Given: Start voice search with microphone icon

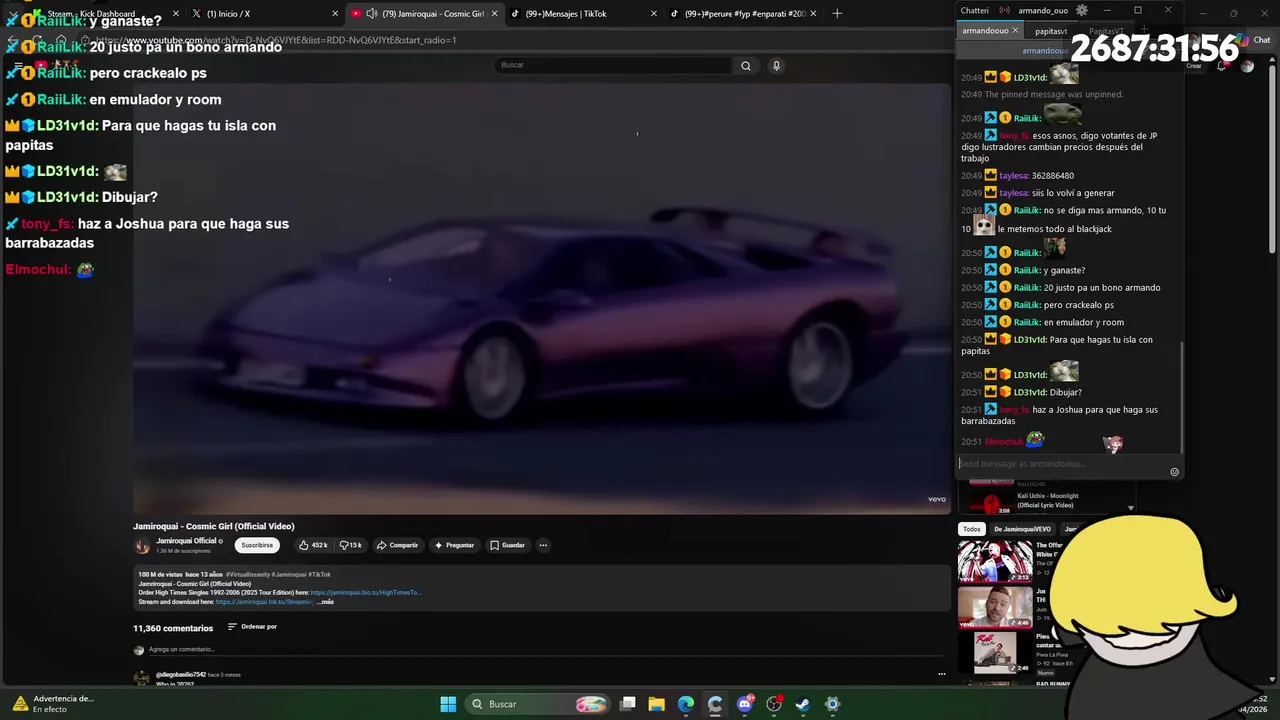Looking at the screenshot, I should (776, 65).
